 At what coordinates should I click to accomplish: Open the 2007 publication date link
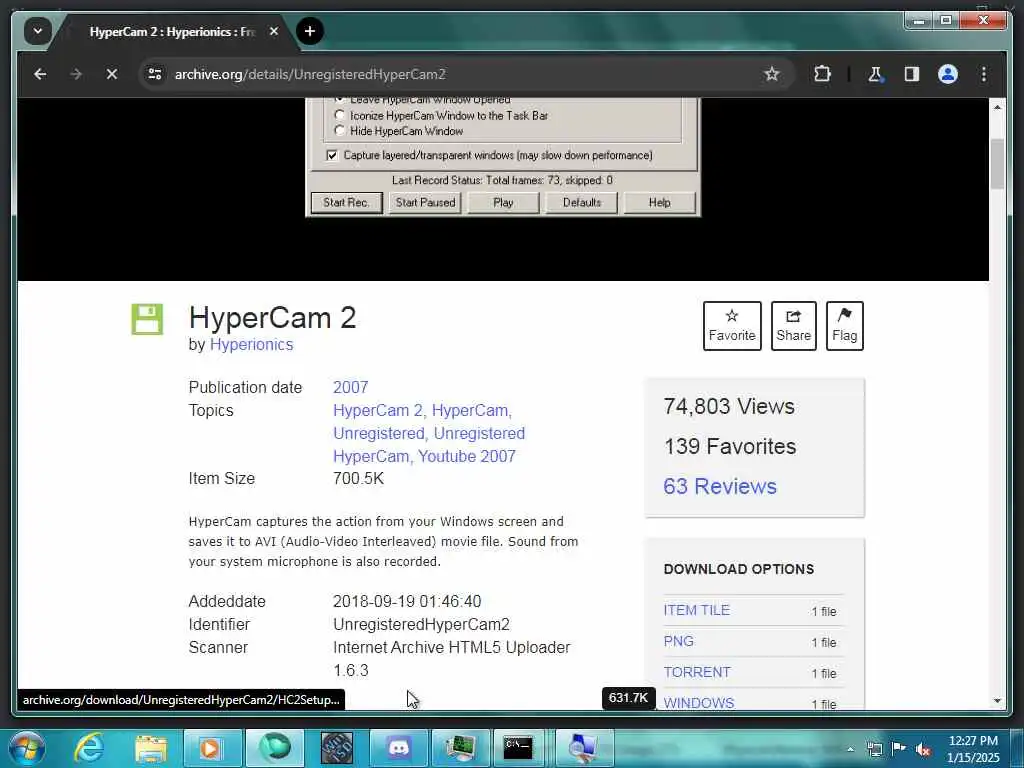(351, 387)
